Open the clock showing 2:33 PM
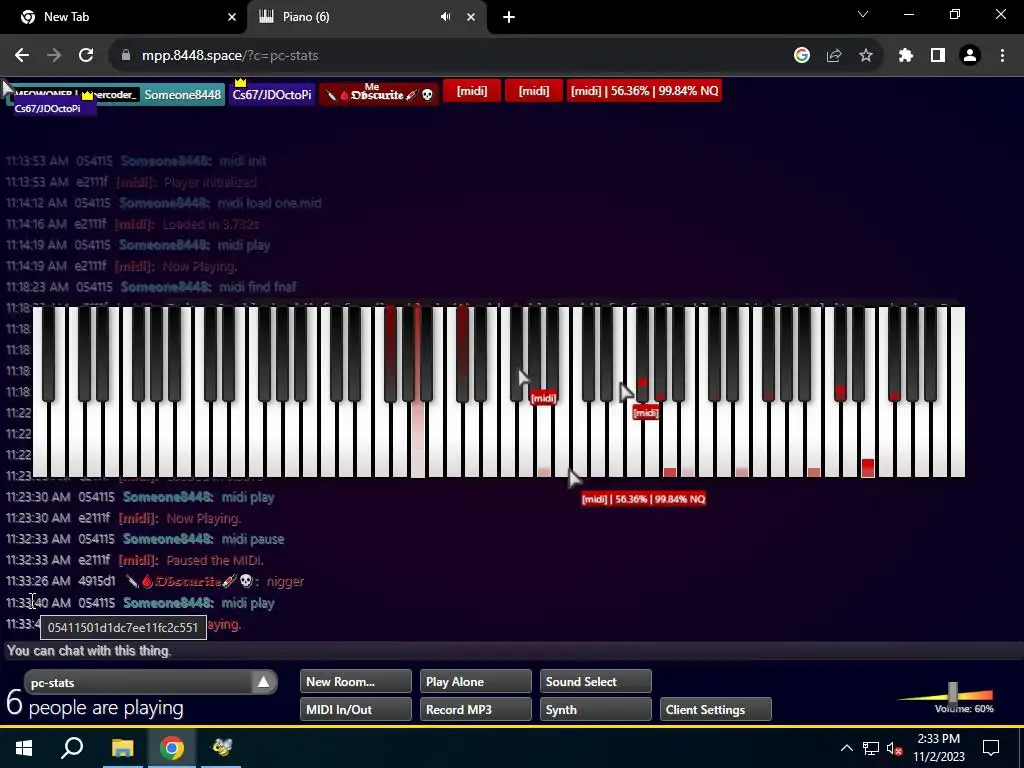This screenshot has width=1024, height=768. tap(938, 748)
